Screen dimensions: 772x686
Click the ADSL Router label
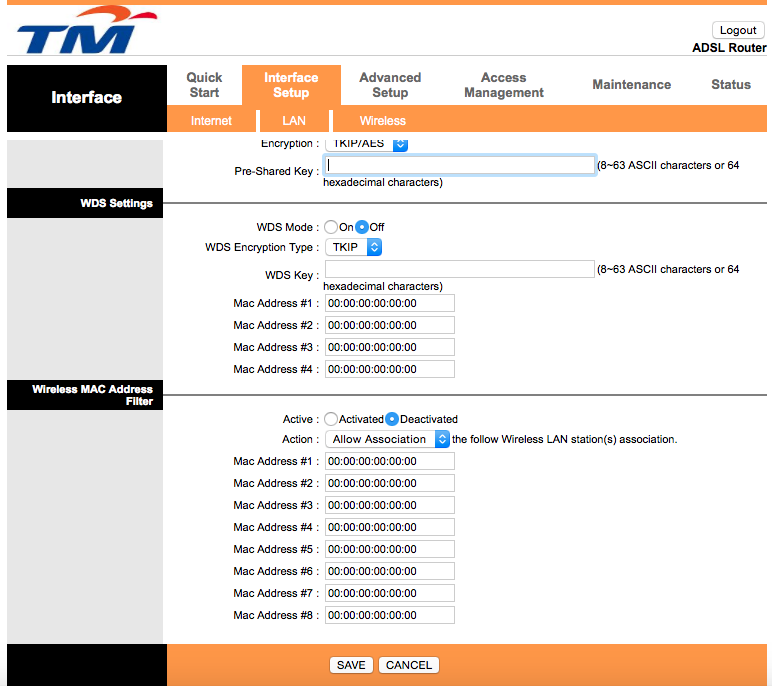click(729, 48)
